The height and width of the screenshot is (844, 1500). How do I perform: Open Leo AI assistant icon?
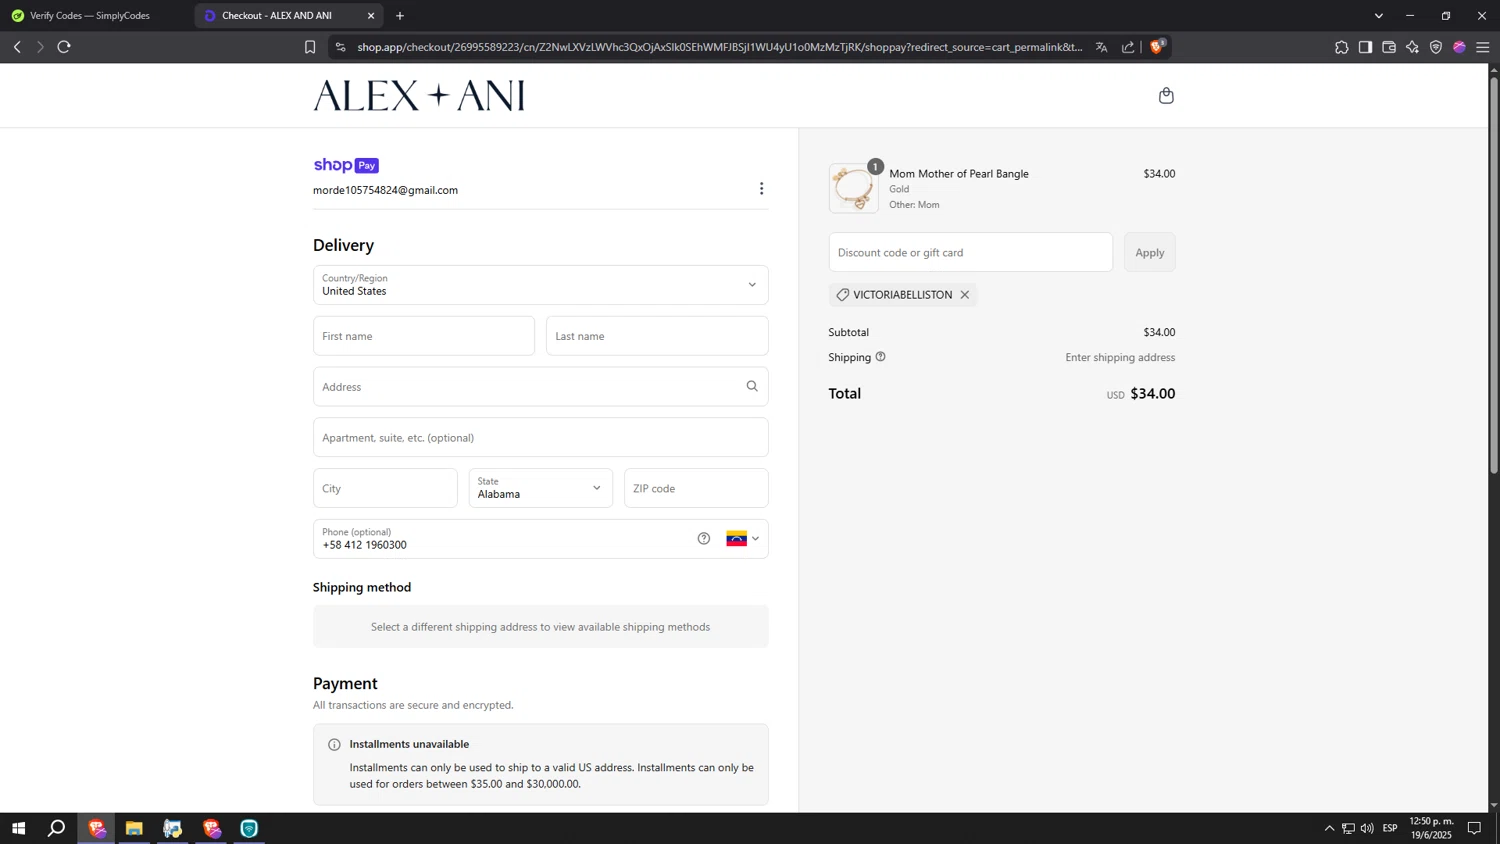tap(1412, 47)
